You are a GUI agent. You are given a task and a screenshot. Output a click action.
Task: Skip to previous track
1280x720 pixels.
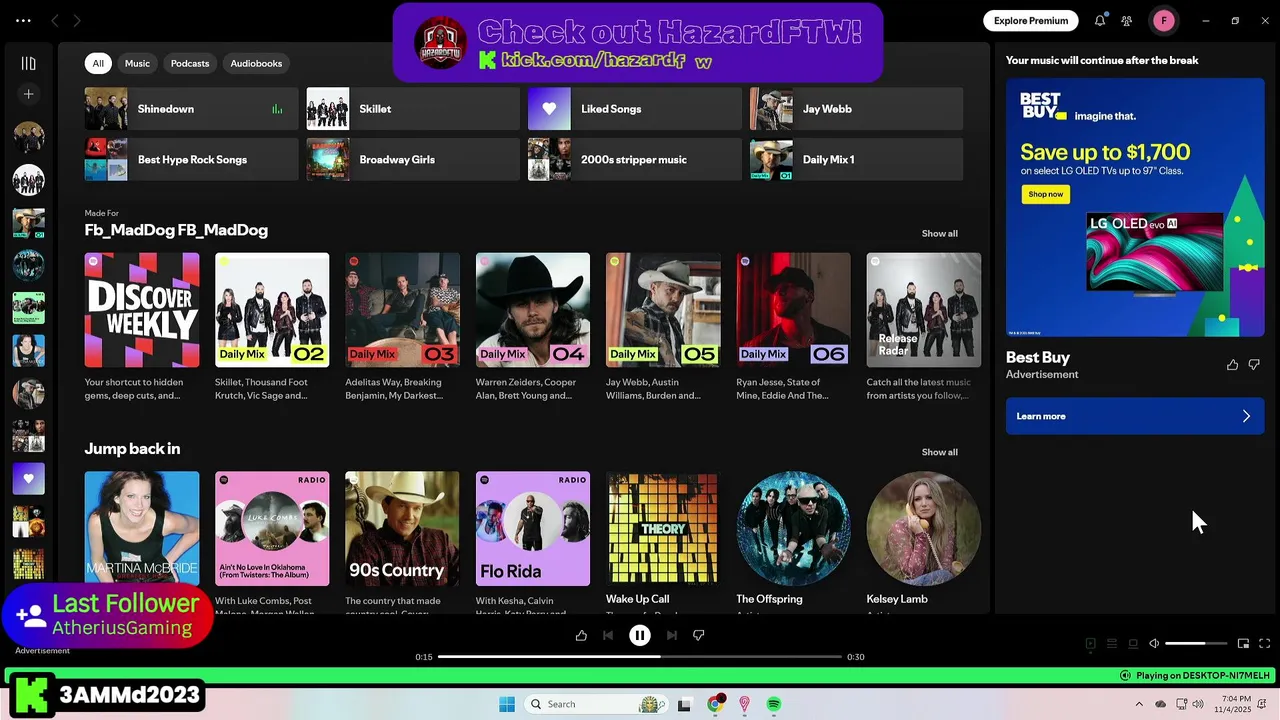[608, 635]
